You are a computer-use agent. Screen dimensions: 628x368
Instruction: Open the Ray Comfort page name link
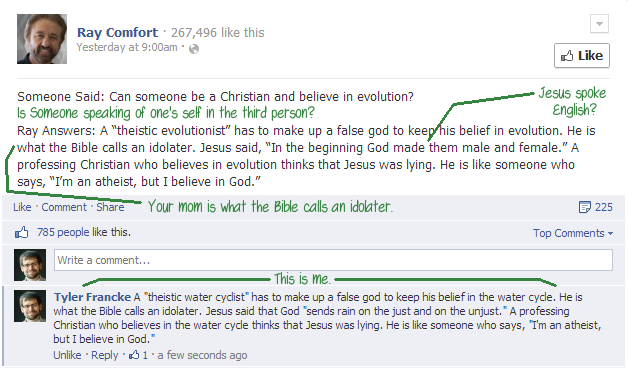pyautogui.click(x=117, y=32)
